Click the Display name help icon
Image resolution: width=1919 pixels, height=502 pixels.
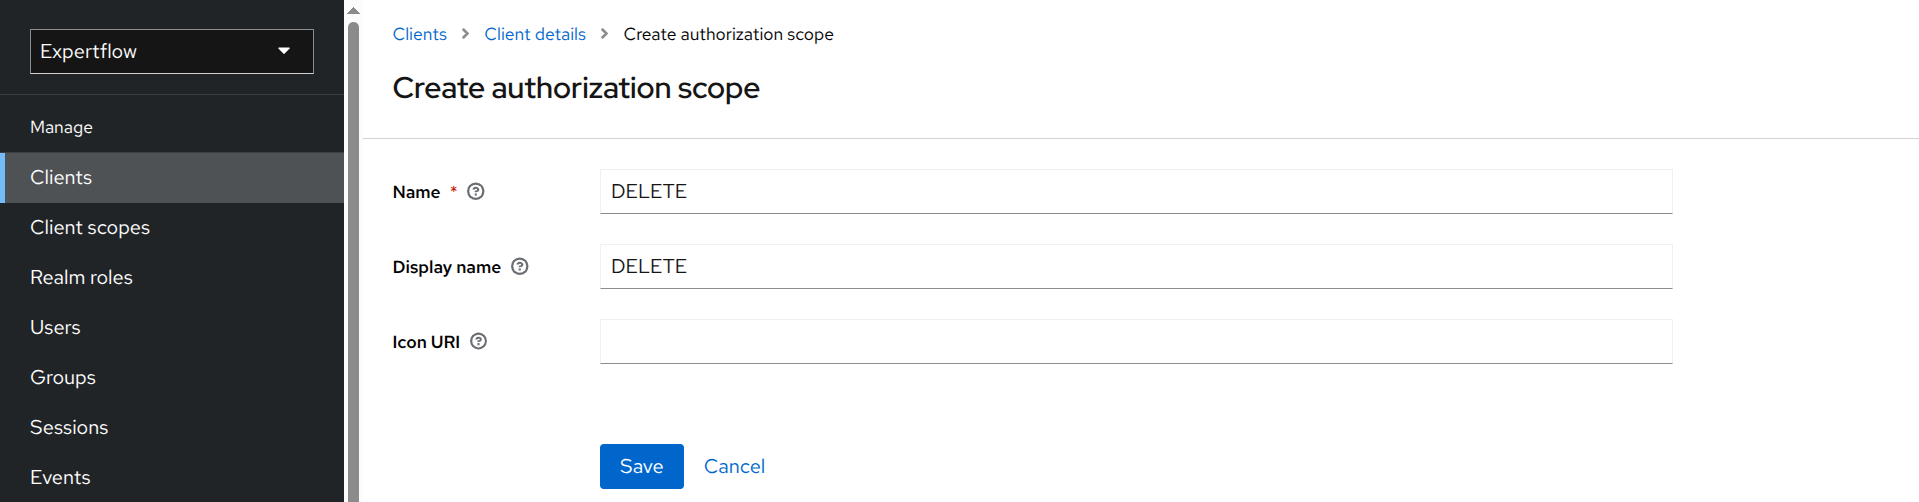(x=520, y=267)
